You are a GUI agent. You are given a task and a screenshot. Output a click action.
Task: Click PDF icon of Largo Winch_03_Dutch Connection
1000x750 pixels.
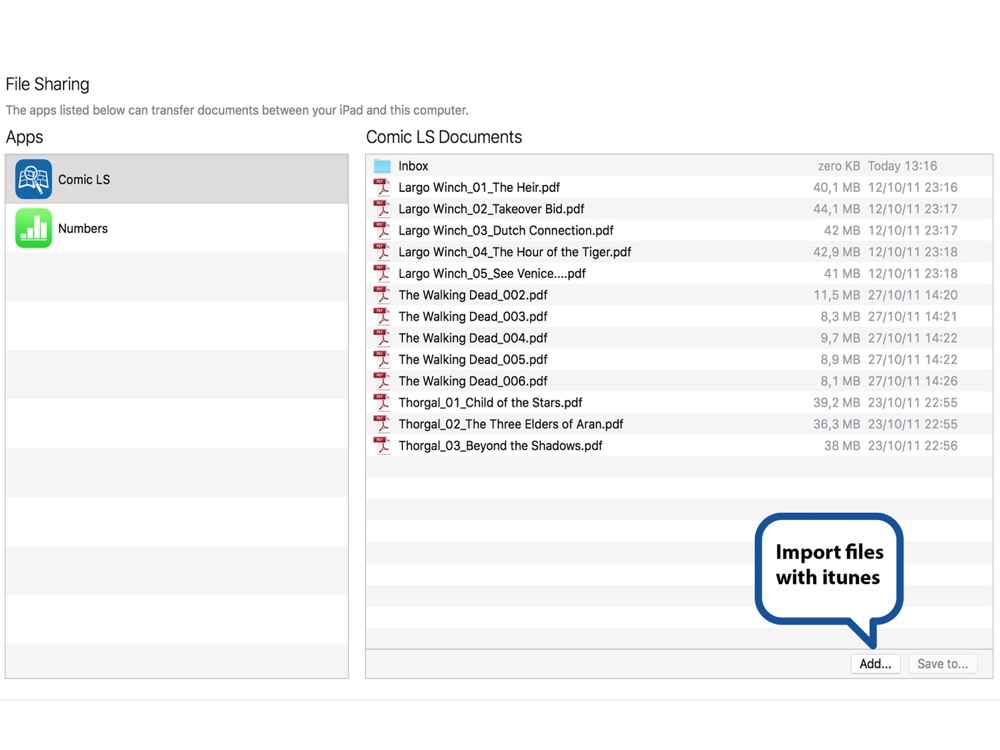pyautogui.click(x=381, y=230)
